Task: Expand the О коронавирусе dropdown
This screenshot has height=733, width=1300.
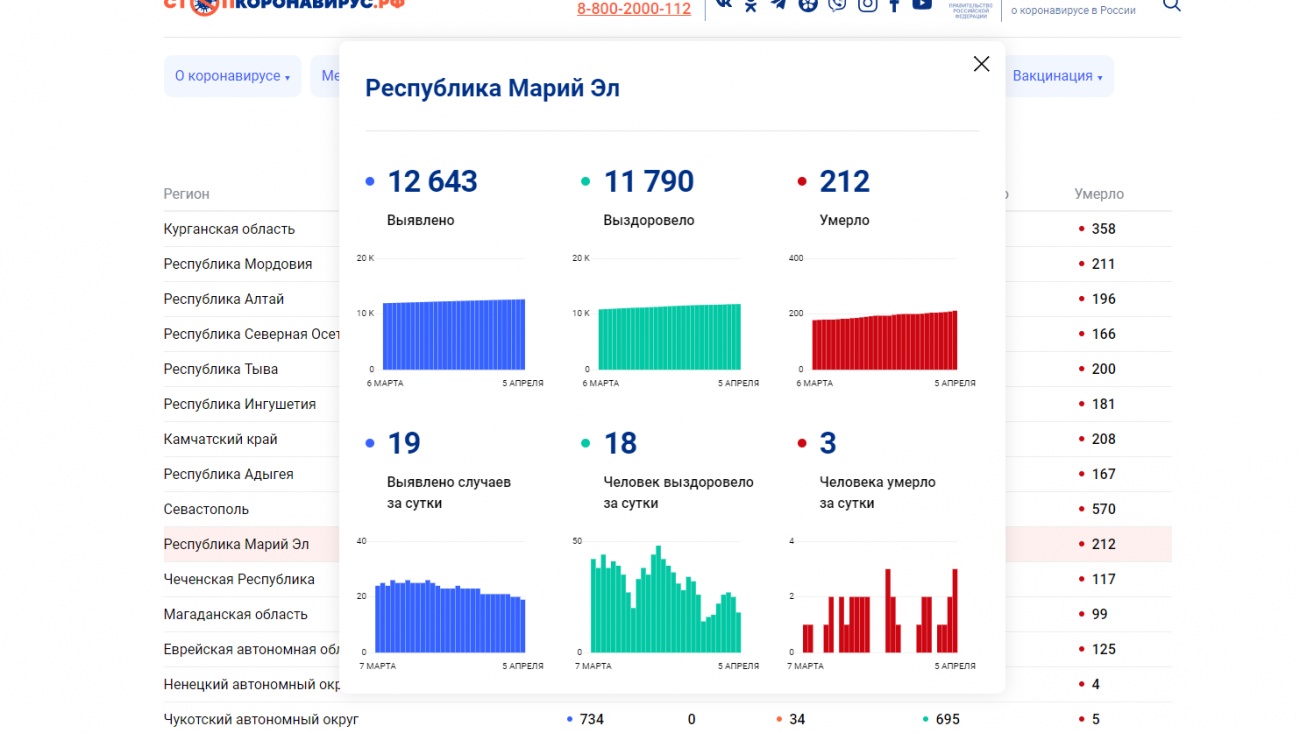Action: pos(232,76)
